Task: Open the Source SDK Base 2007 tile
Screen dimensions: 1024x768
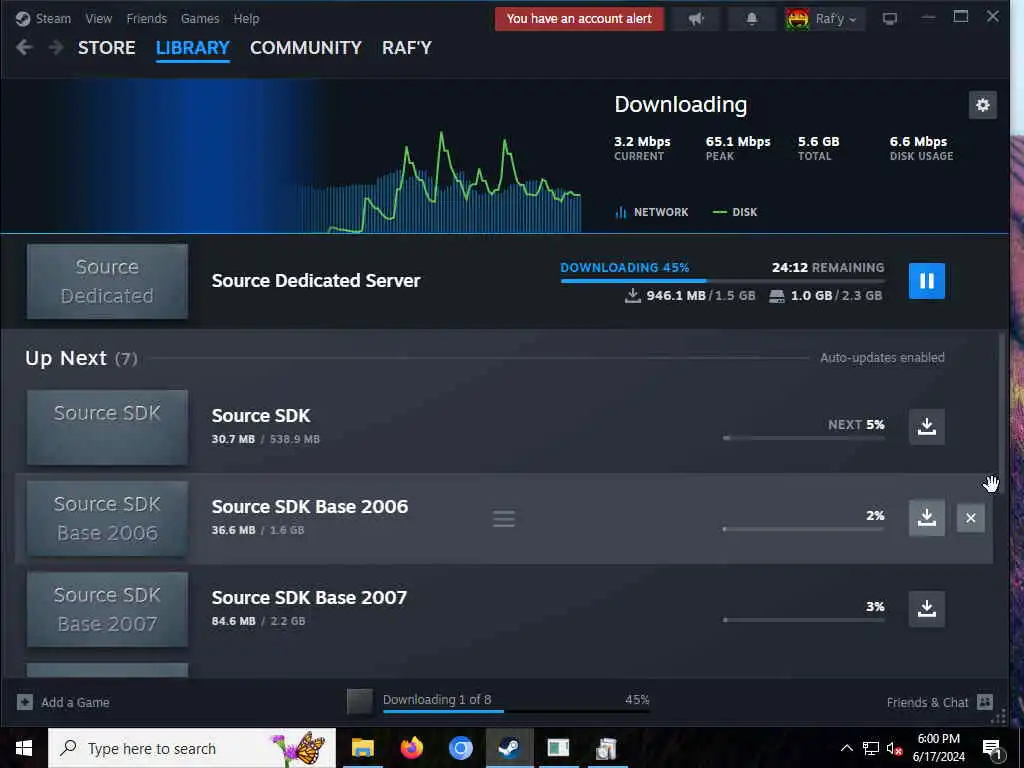Action: 107,609
